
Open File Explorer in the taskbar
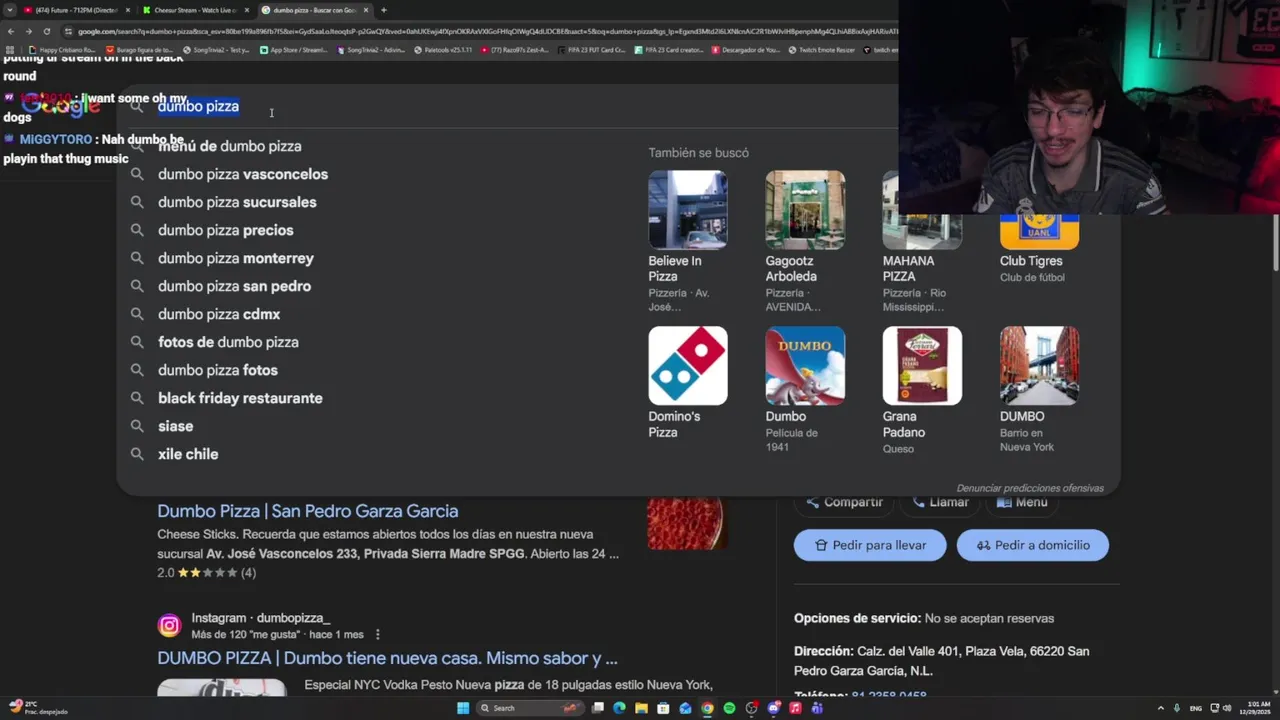click(x=641, y=708)
